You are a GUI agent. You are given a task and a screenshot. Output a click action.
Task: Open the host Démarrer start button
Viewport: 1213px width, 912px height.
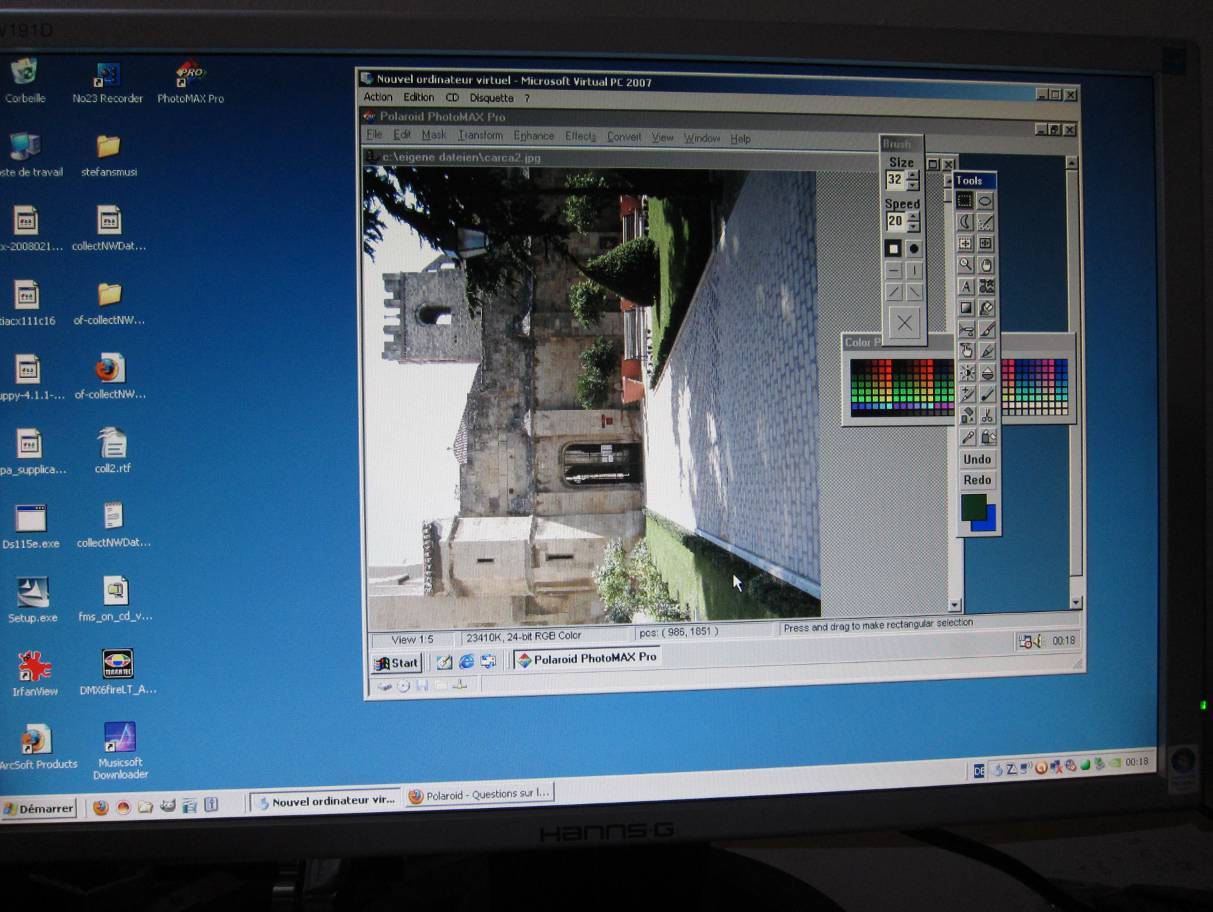[39, 808]
